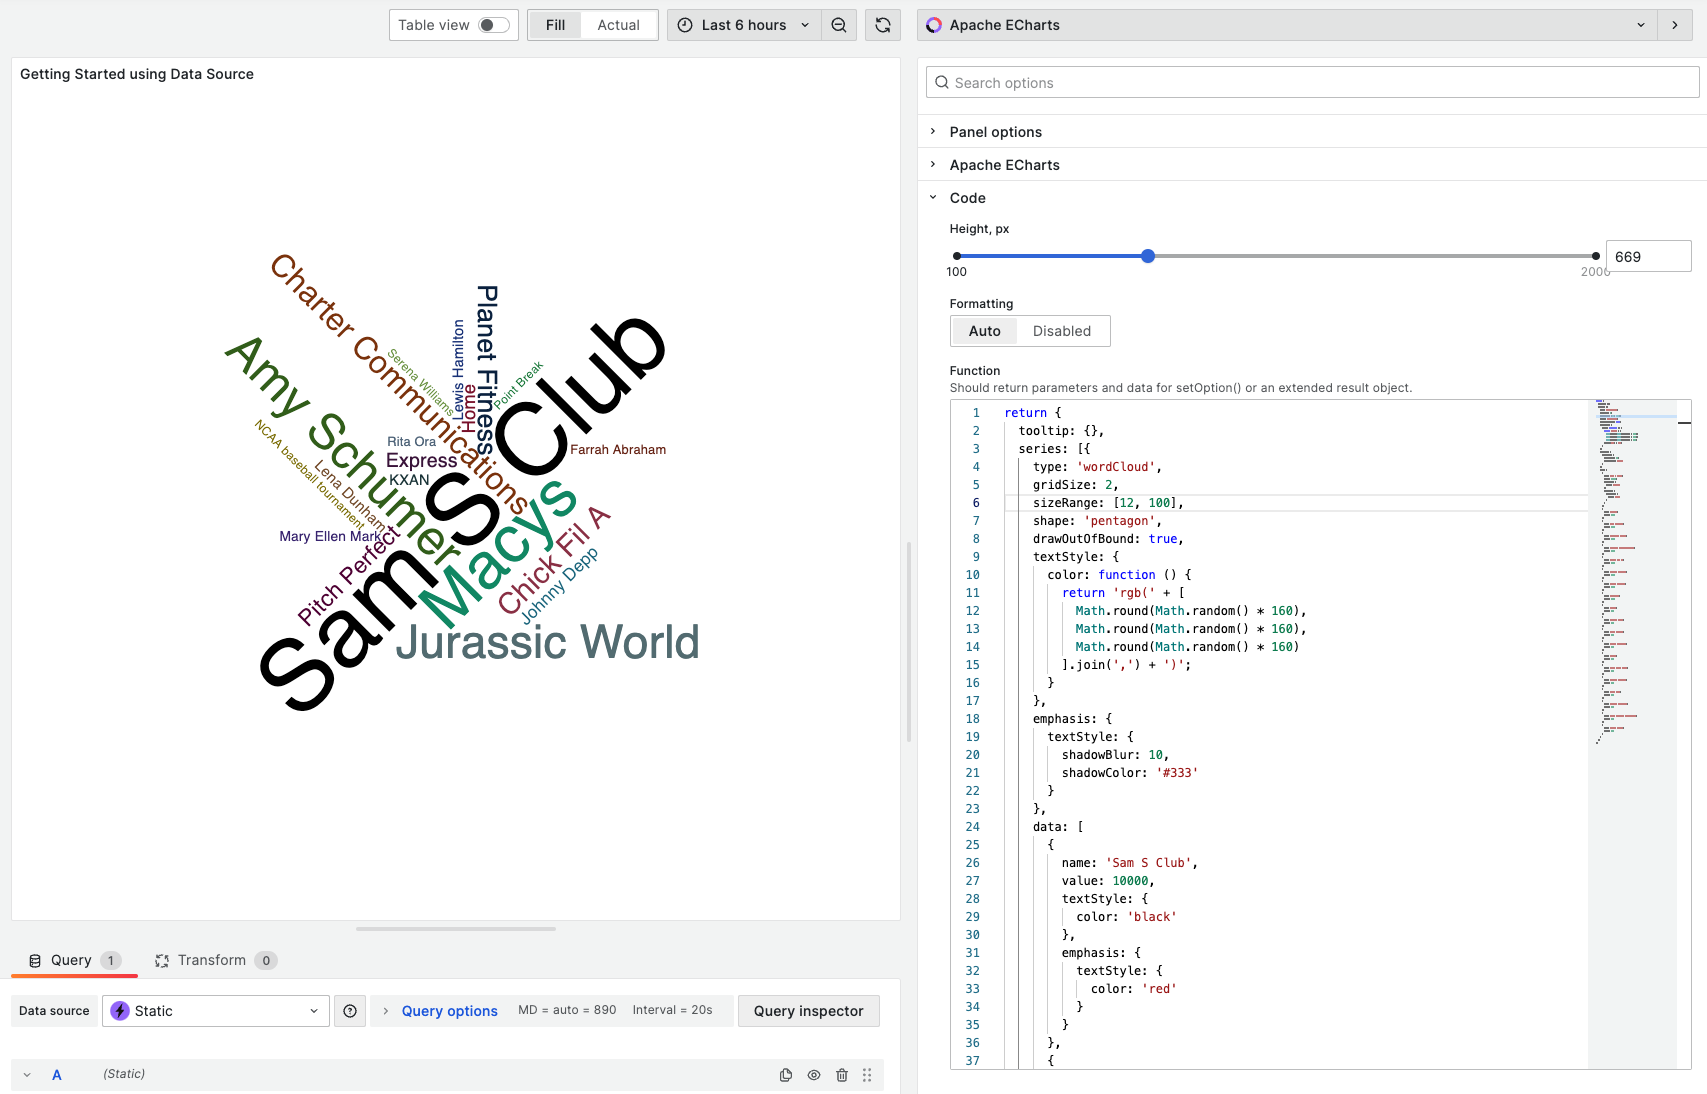Expand the Panel options section
Image resolution: width=1707 pixels, height=1094 pixels.
pos(996,131)
